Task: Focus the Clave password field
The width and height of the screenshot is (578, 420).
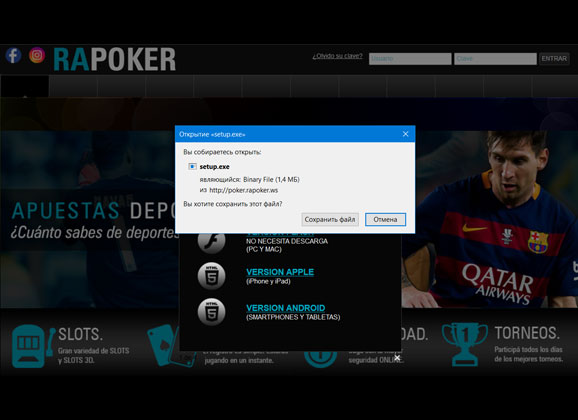Action: coord(495,59)
